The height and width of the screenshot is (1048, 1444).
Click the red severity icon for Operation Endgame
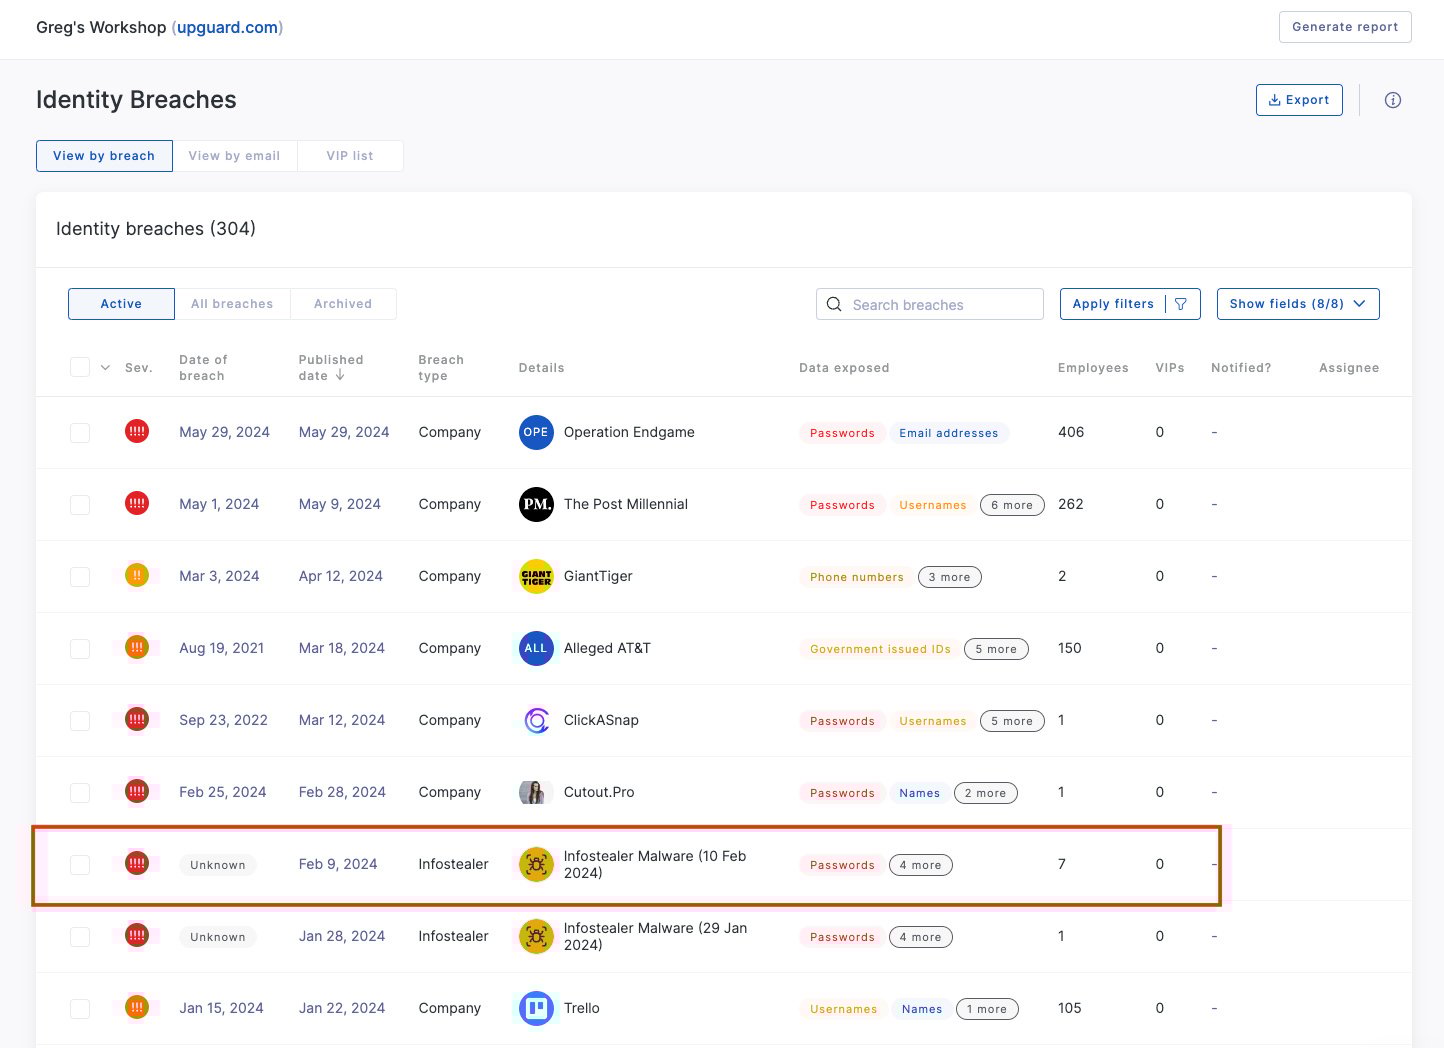pos(137,431)
